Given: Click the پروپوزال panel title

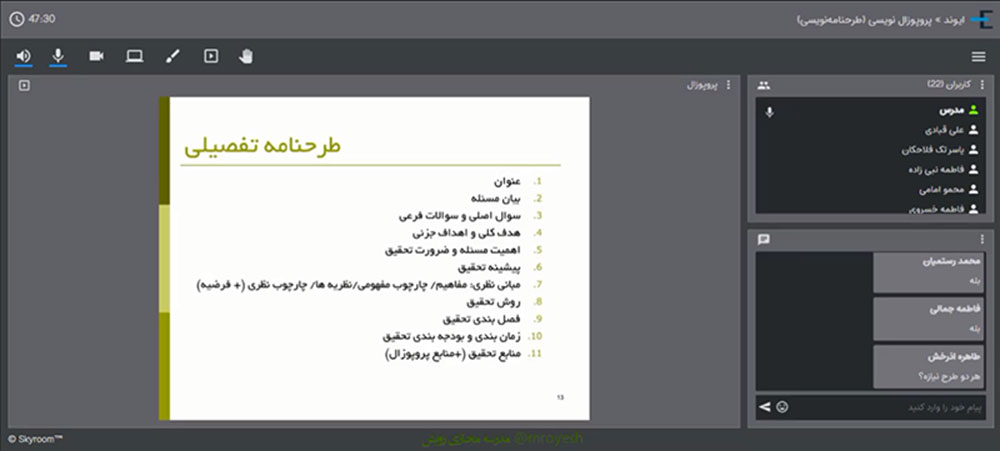Looking at the screenshot, I should [702, 85].
